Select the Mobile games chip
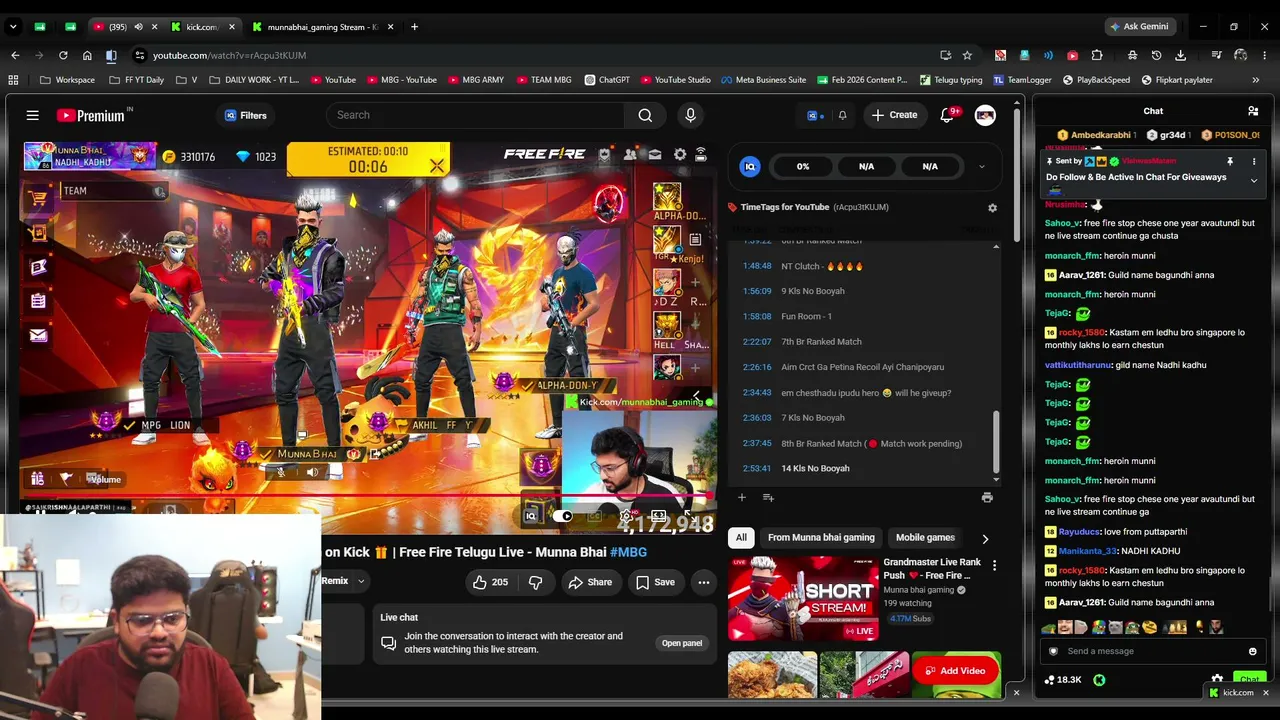Image resolution: width=1280 pixels, height=720 pixels. pos(925,537)
